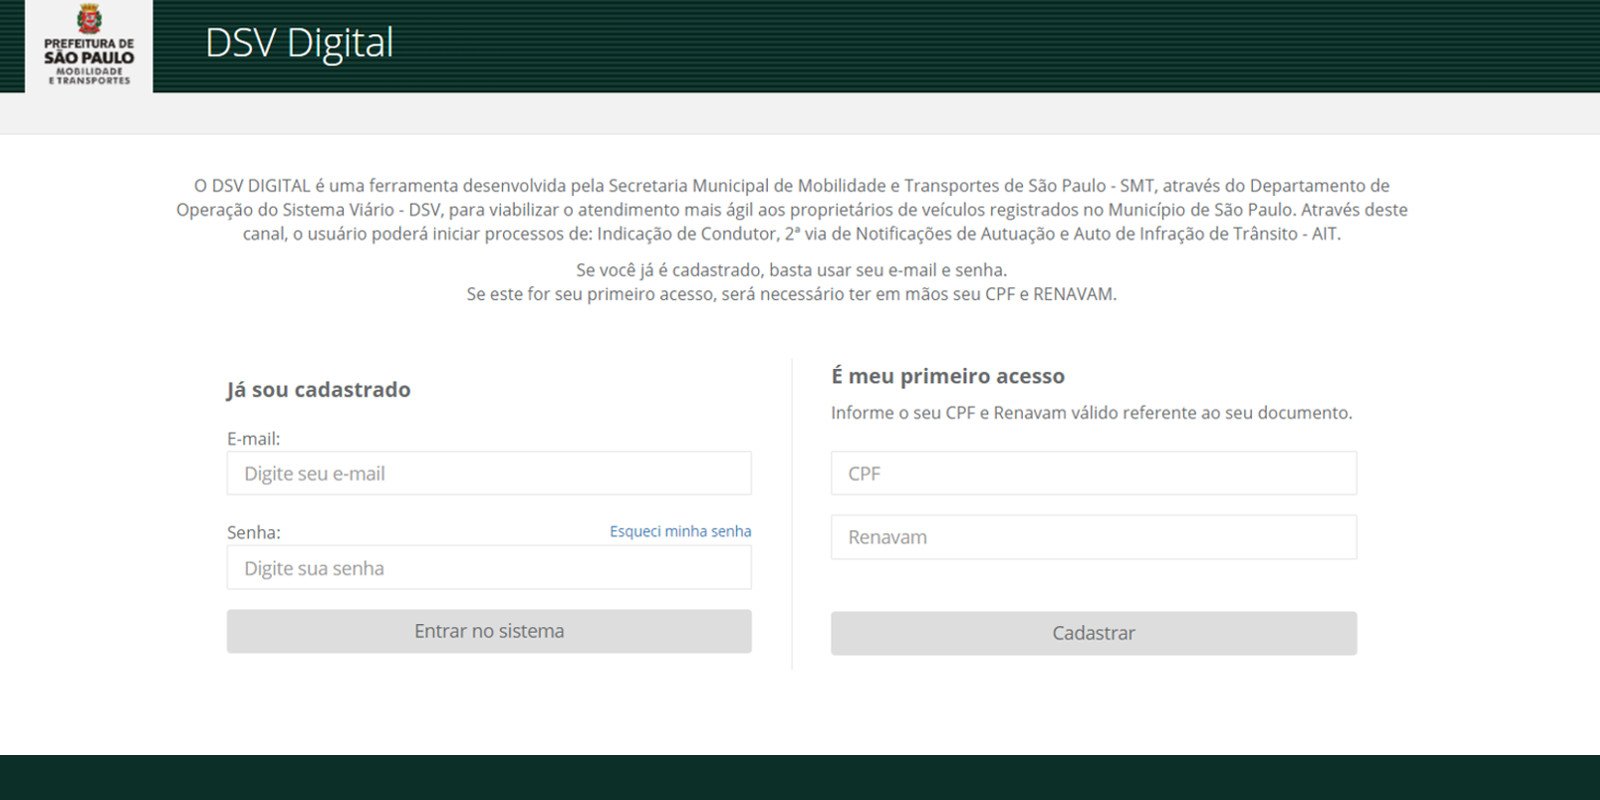Focus the 'Digite seu e-mail' field
This screenshot has width=1600, height=800.
point(489,473)
